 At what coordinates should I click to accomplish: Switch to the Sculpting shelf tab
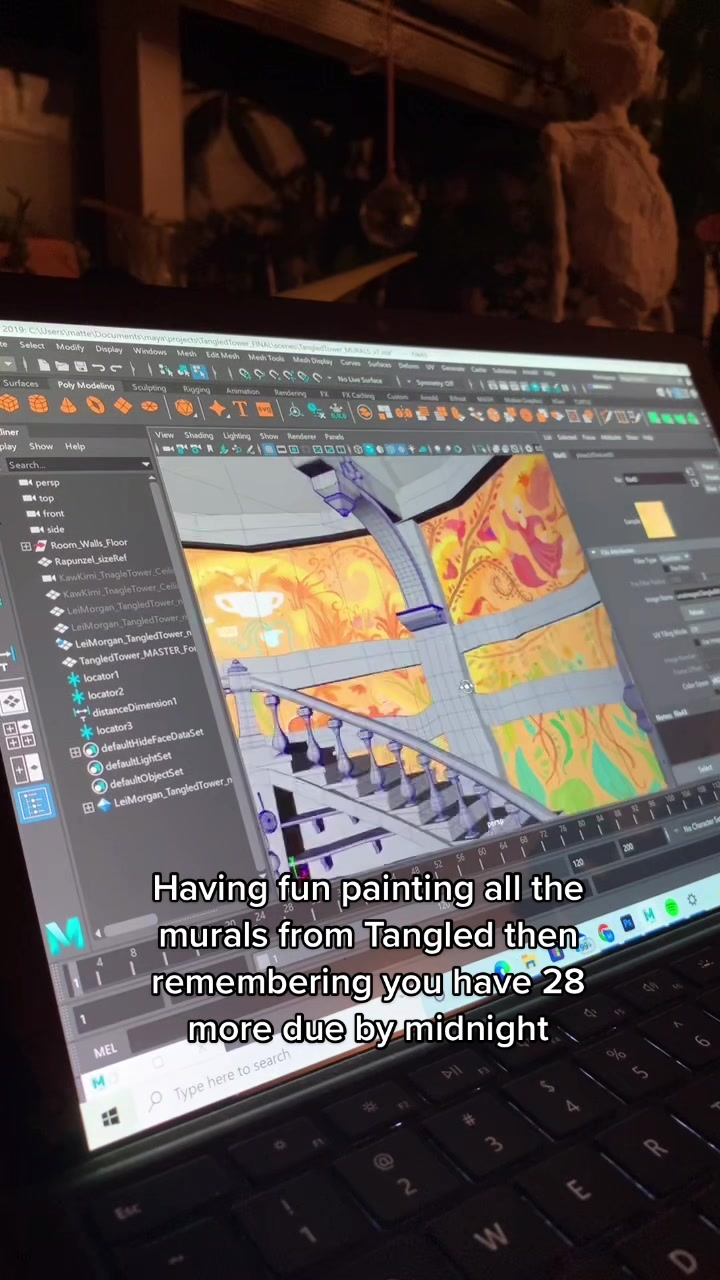(149, 388)
